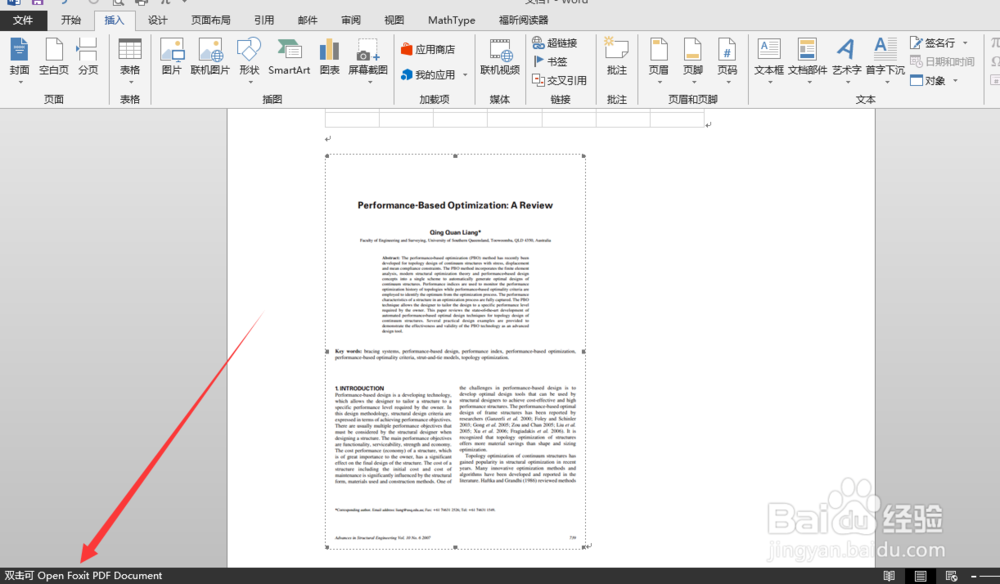Switch to the 福昕阅读器 tab
Viewport: 1000px width, 584px height.
(x=524, y=20)
